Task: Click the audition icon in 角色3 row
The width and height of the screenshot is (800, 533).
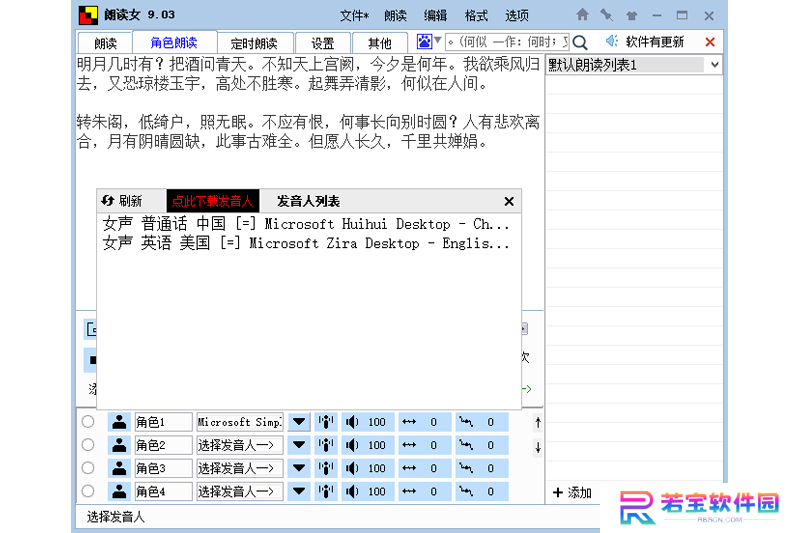Action: 326,468
